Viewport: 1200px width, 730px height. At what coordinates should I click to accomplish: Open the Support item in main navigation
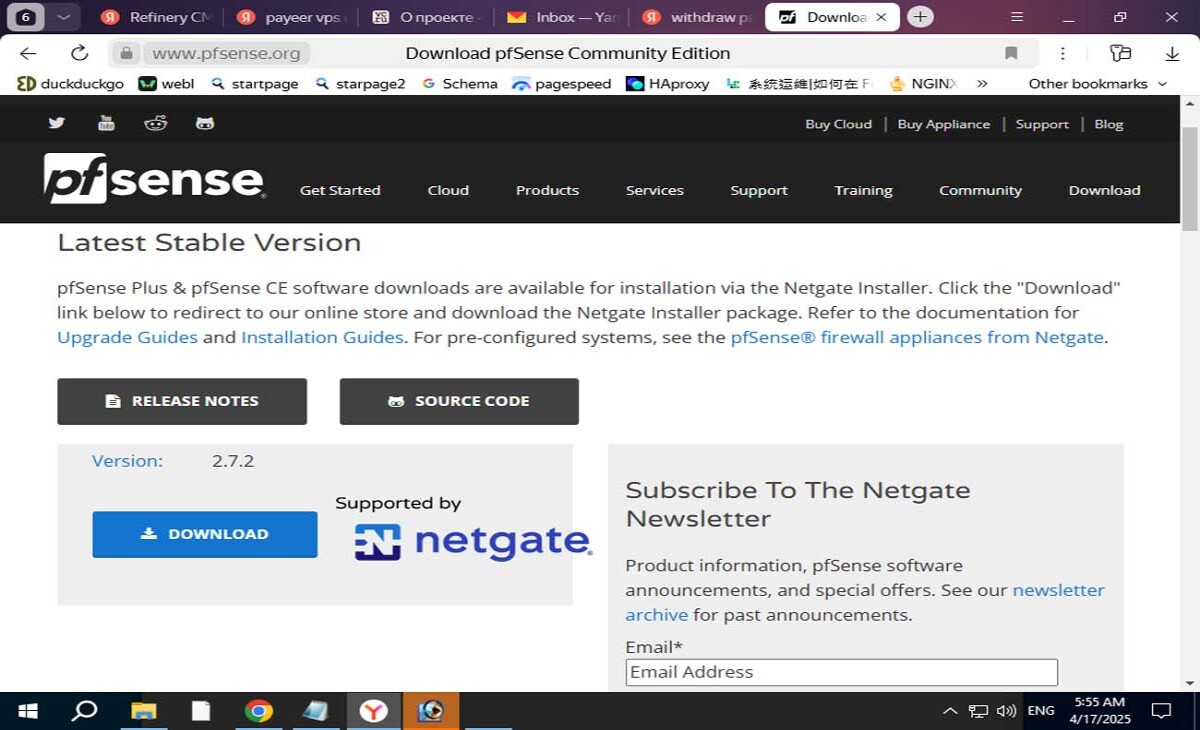(759, 190)
